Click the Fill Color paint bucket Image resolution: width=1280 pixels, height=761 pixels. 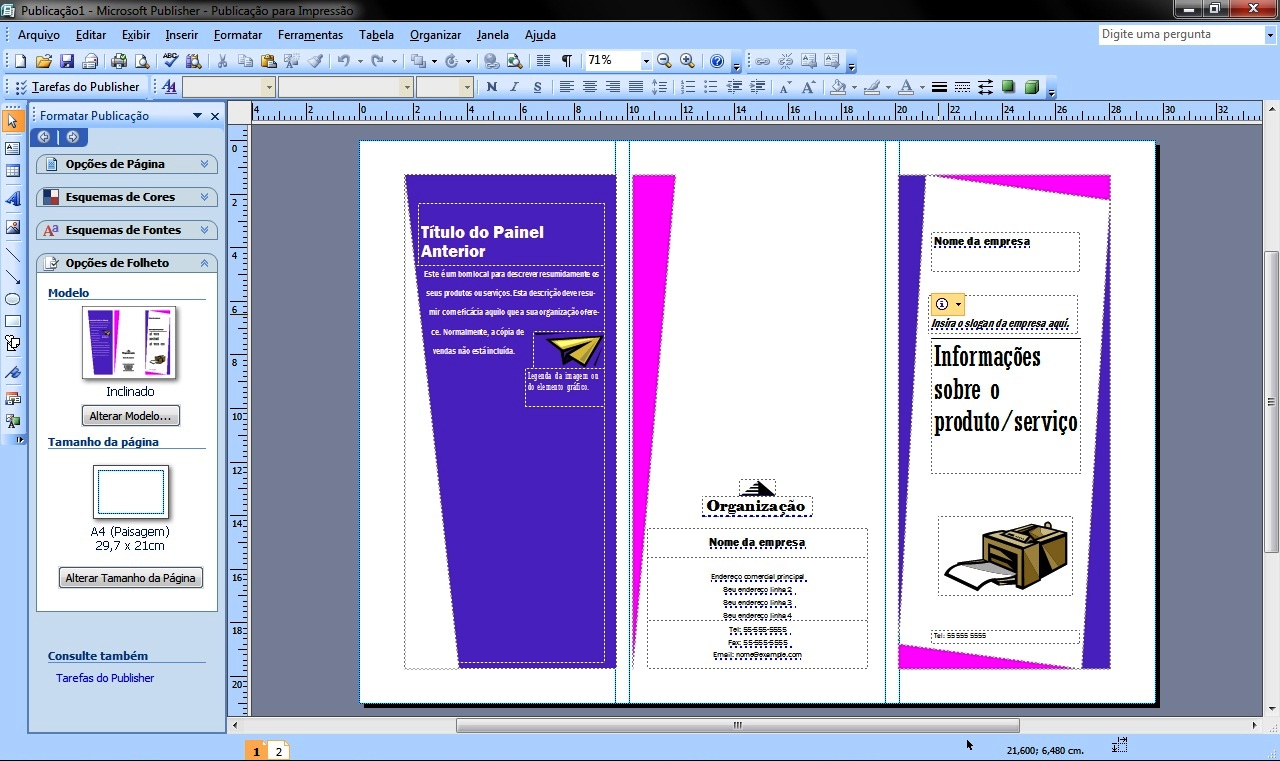(x=839, y=87)
